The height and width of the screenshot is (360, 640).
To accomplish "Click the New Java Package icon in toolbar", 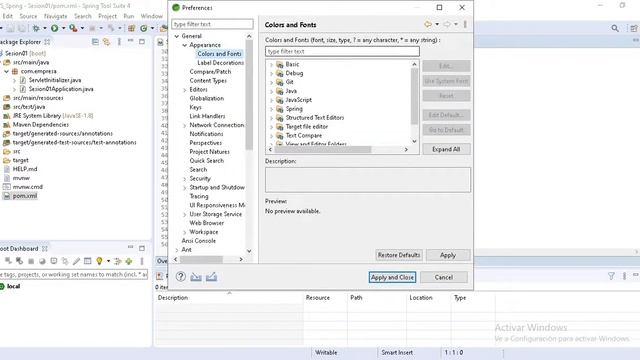I will click(x=131, y=28).
